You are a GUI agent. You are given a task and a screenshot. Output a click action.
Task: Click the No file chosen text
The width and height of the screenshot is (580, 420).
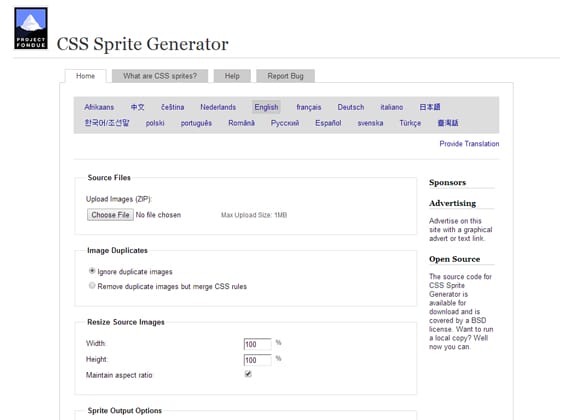point(158,215)
